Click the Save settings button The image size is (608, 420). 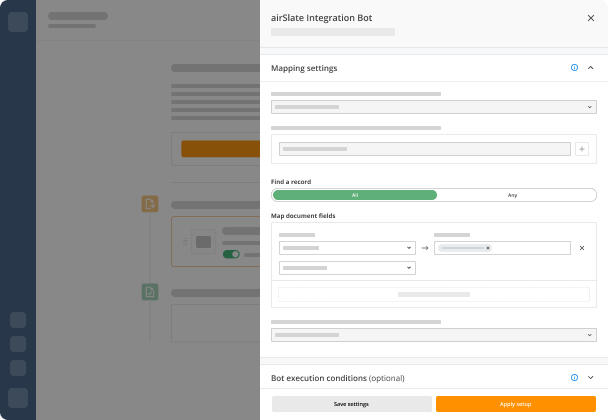point(351,404)
